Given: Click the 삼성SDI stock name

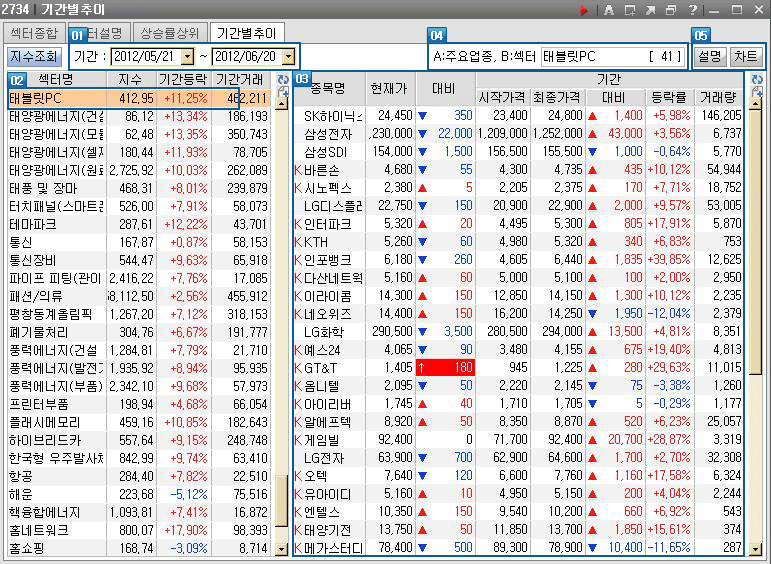Looking at the screenshot, I should click(326, 152).
